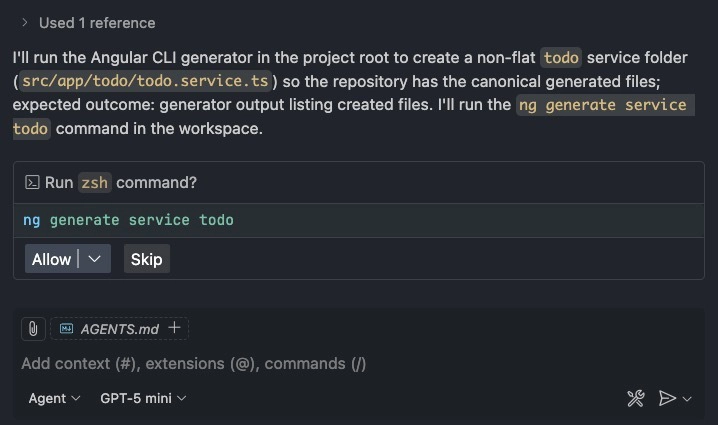The height and width of the screenshot is (425, 718).
Task: Open the Agent mode dropdown
Action: point(54,398)
